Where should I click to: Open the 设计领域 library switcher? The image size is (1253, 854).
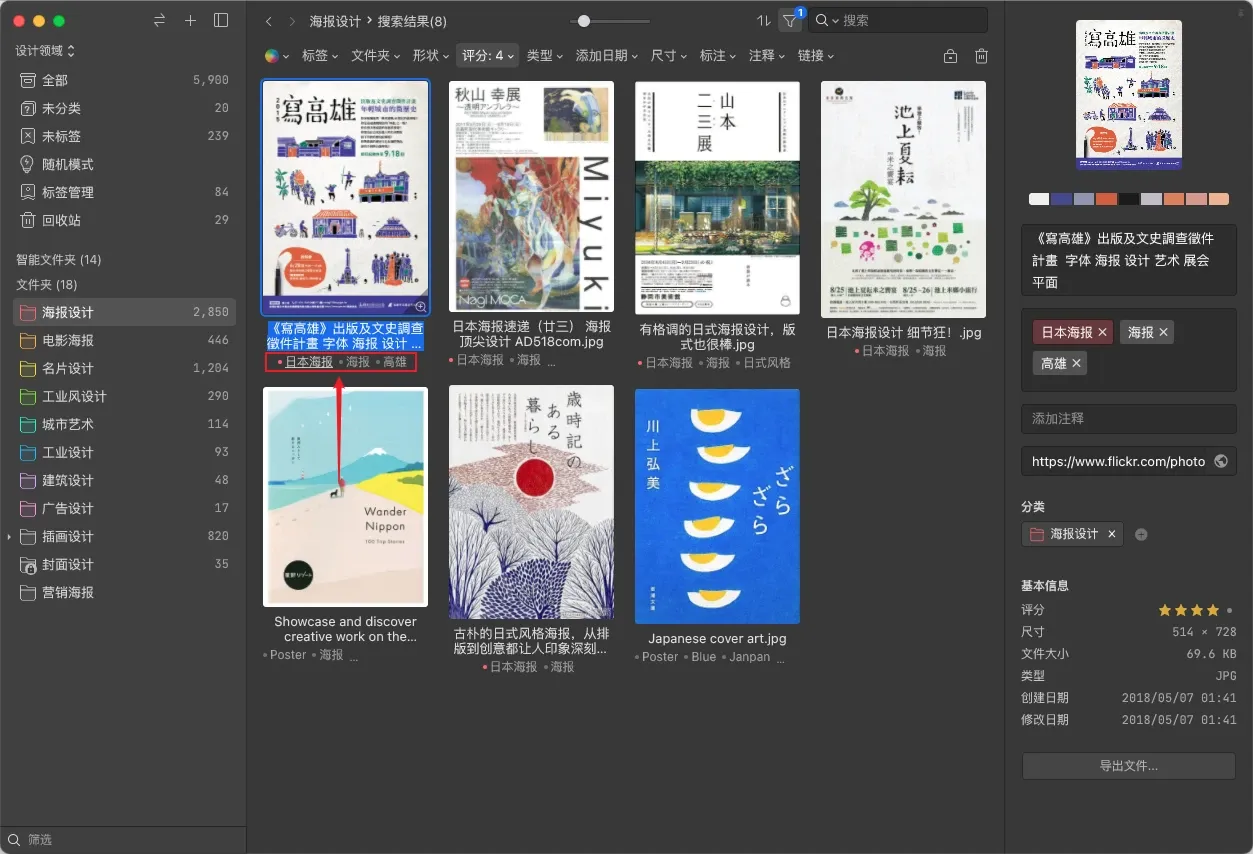coord(46,50)
